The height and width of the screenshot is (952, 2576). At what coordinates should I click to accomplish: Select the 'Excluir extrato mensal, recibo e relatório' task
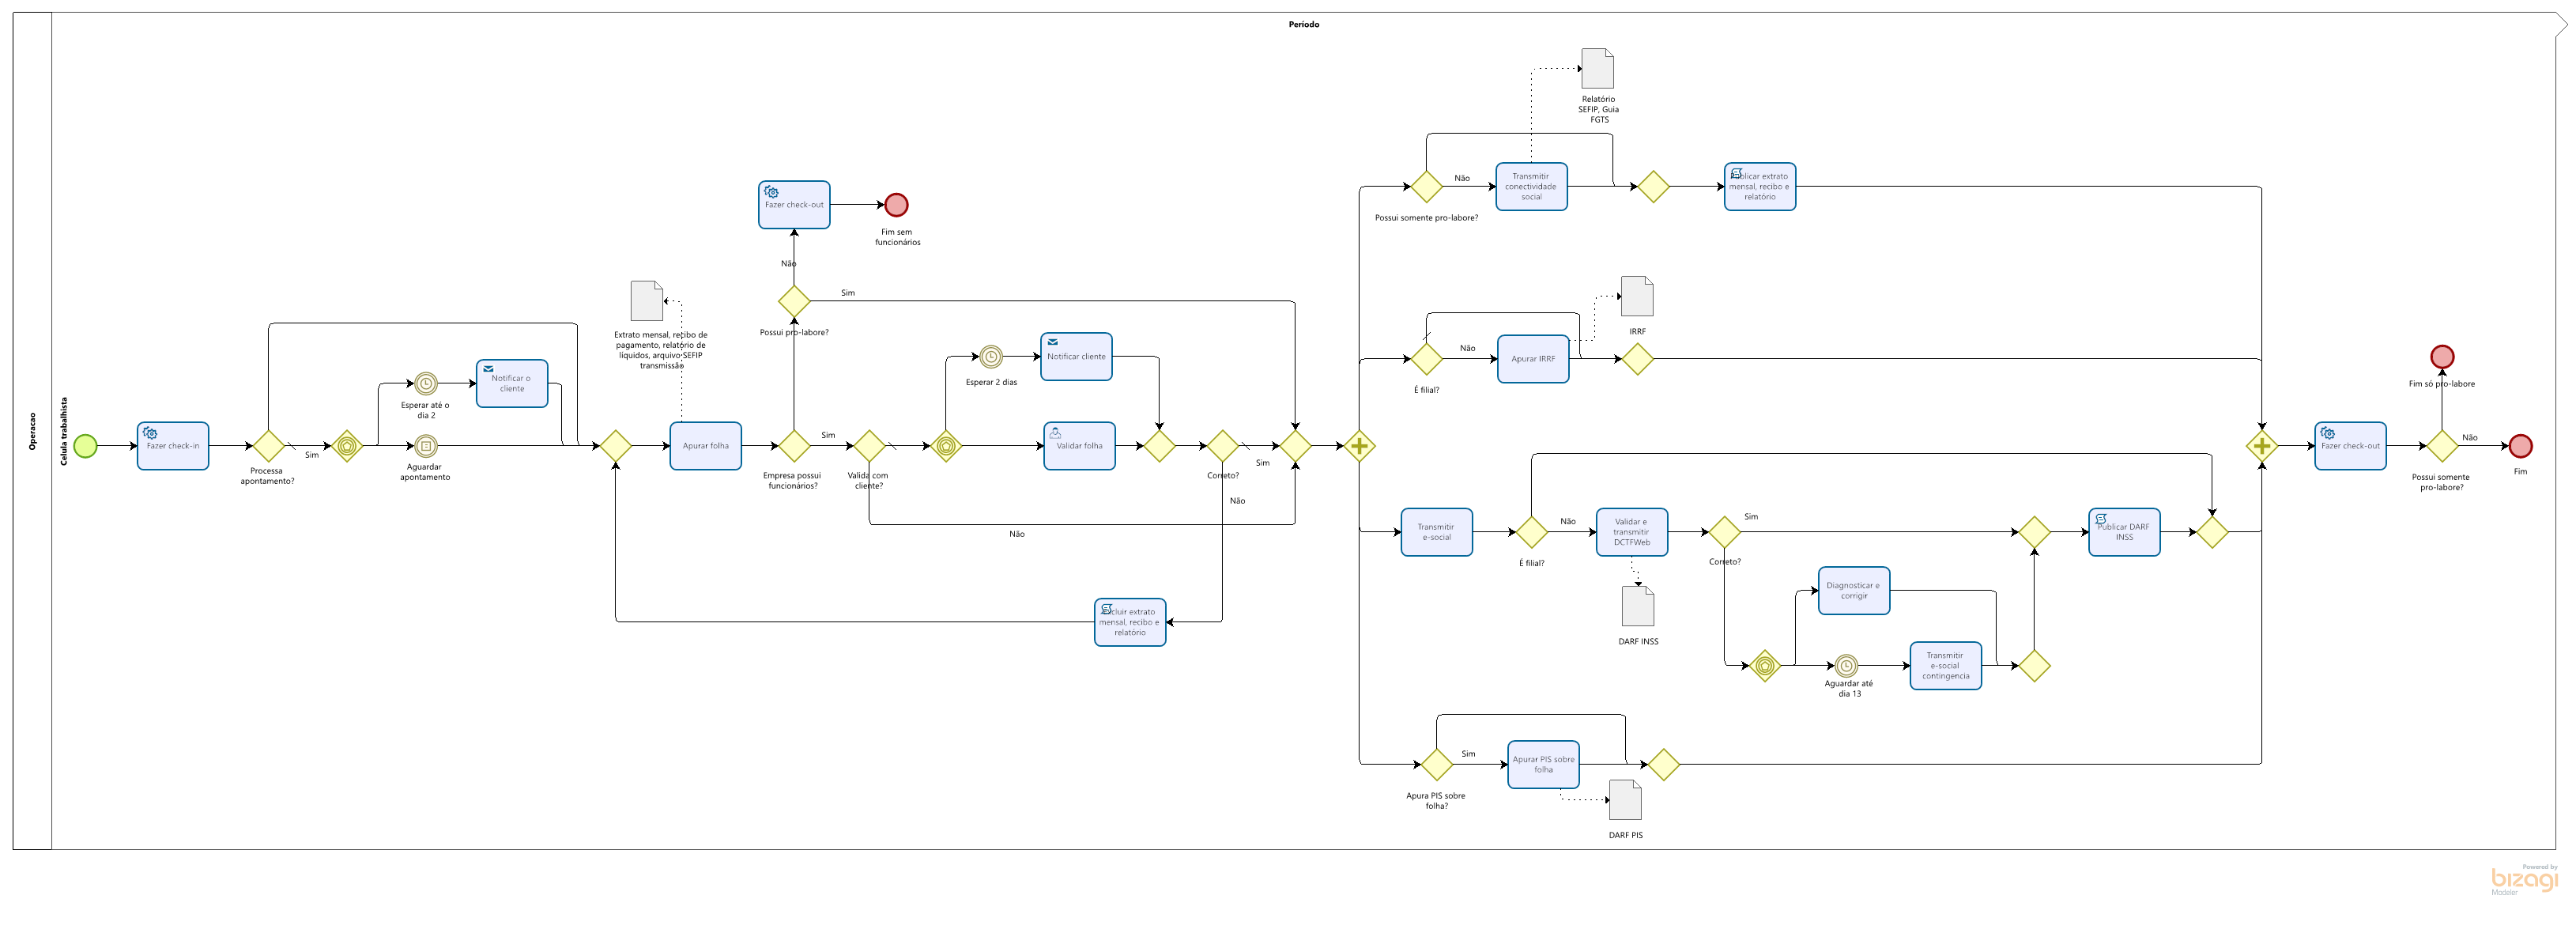[1130, 622]
